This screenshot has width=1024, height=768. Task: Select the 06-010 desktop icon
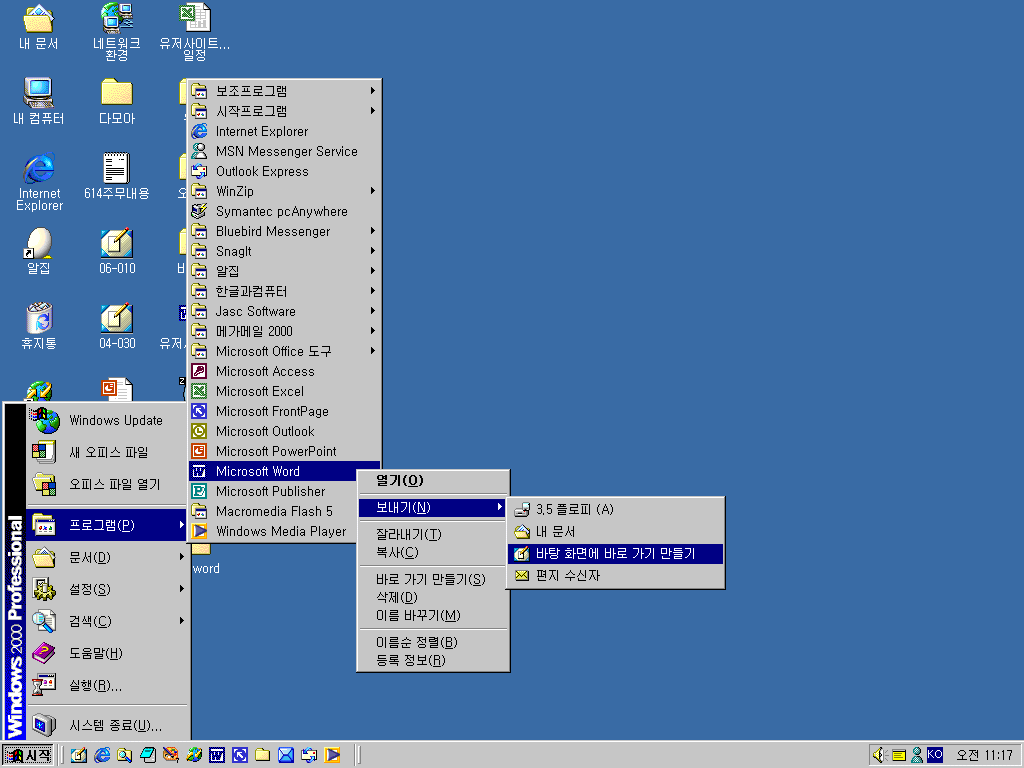(x=117, y=251)
